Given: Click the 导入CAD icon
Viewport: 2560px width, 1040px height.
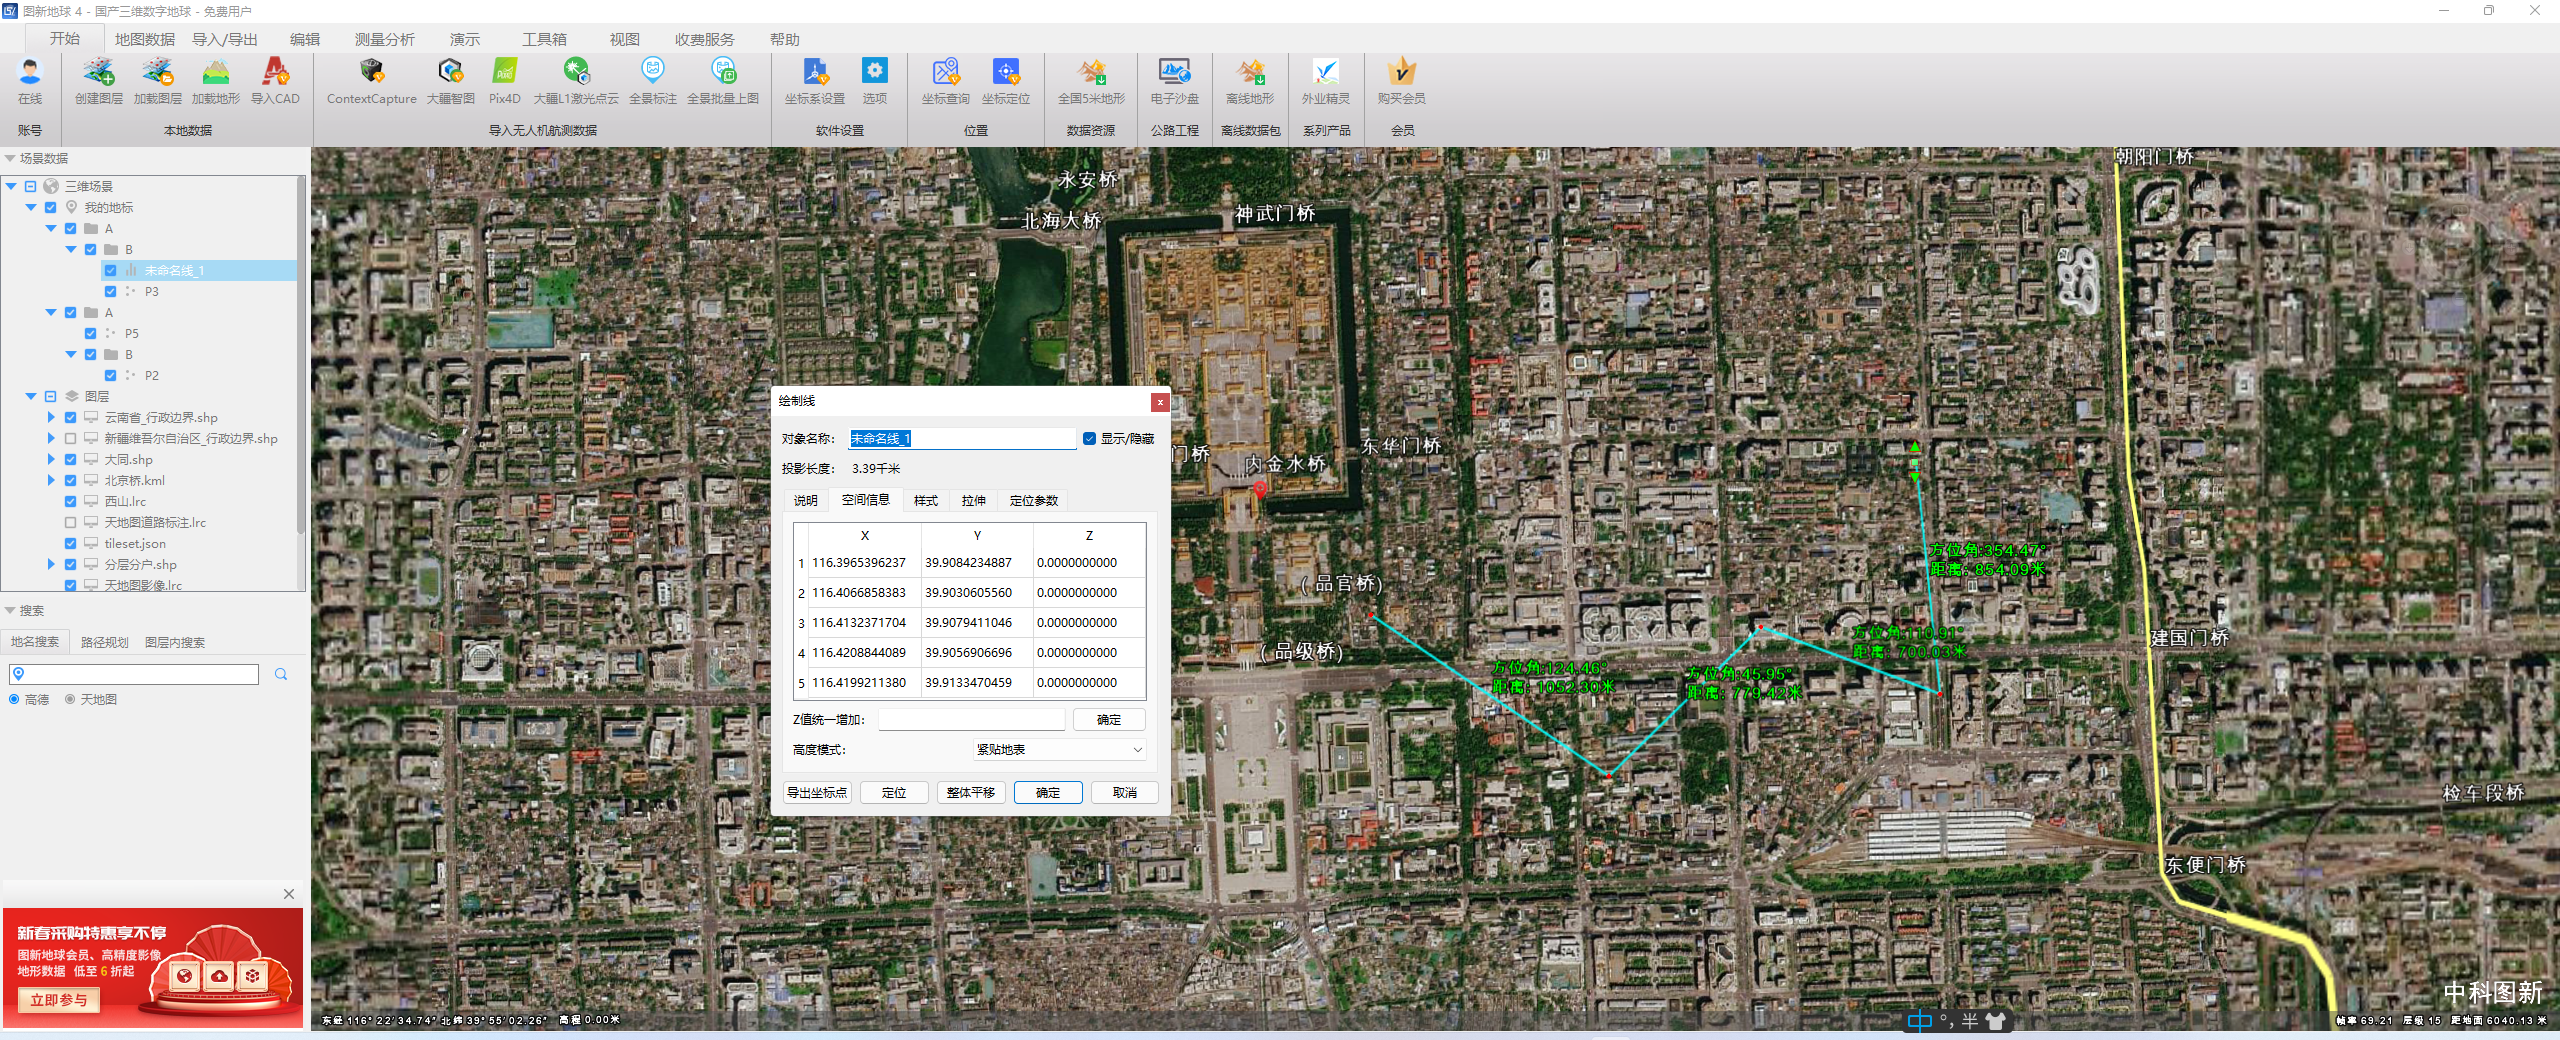Looking at the screenshot, I should pos(275,72).
